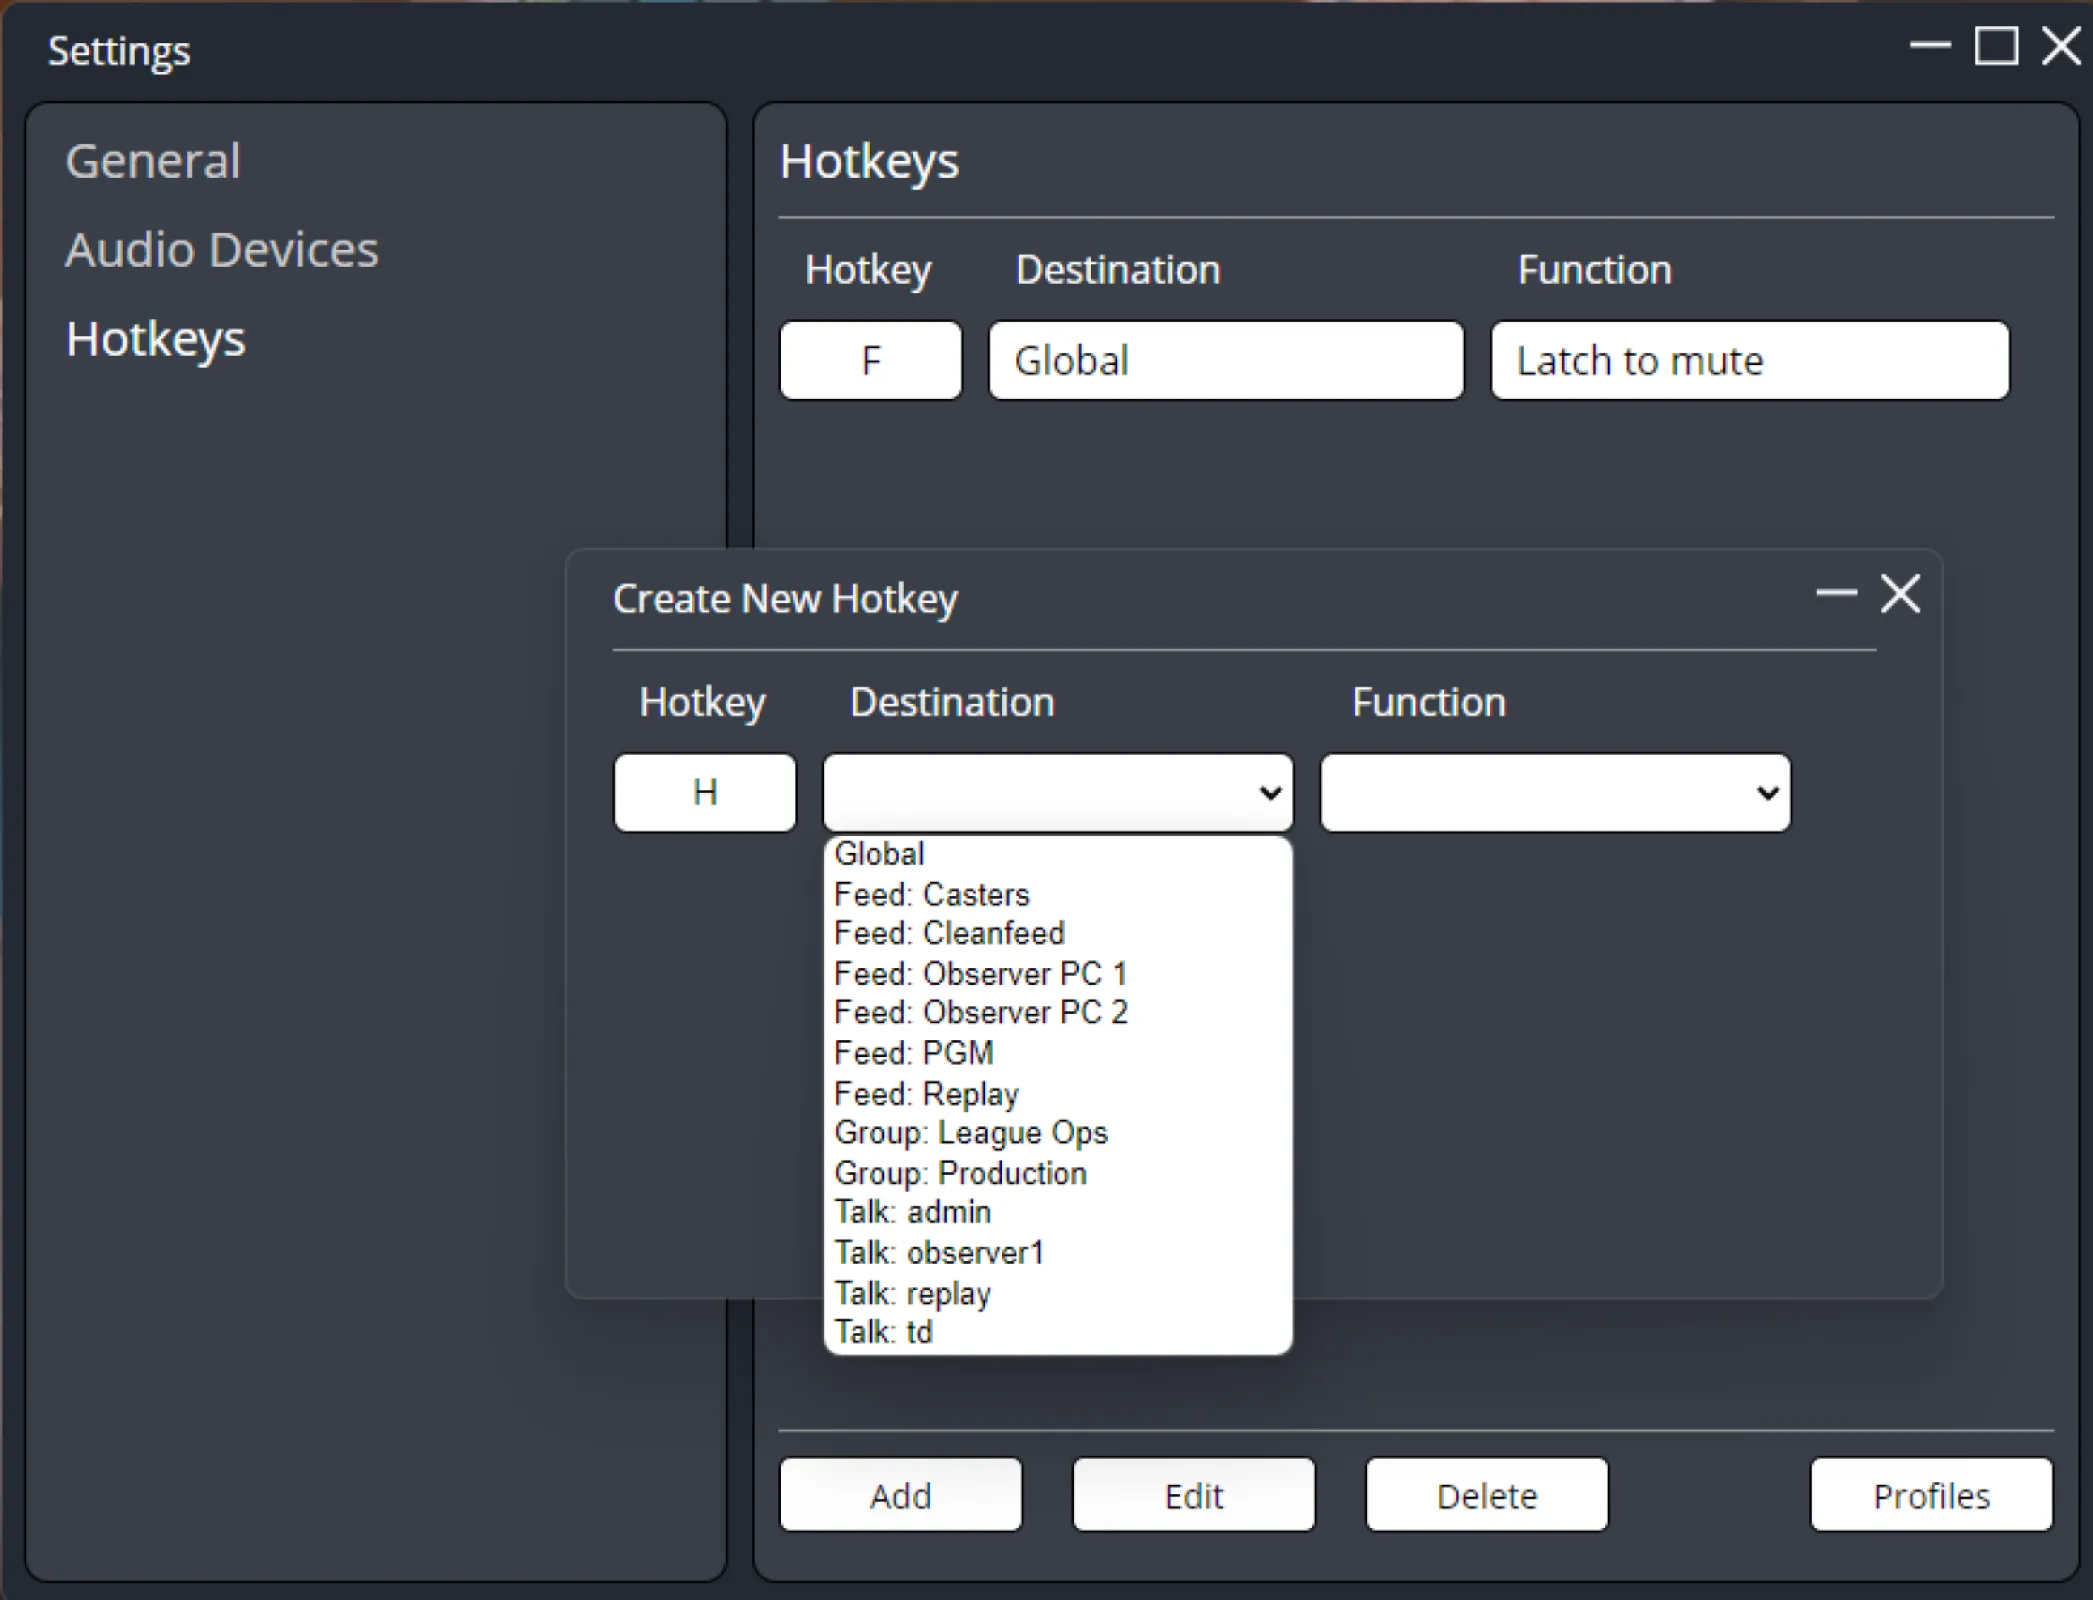2093x1600 pixels.
Task: Choose Feed: PGM destination
Action: click(914, 1053)
